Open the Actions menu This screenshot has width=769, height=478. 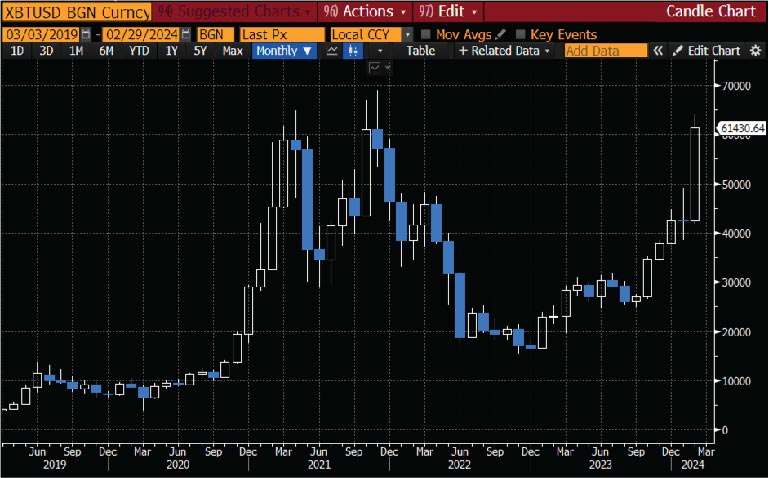pos(365,11)
